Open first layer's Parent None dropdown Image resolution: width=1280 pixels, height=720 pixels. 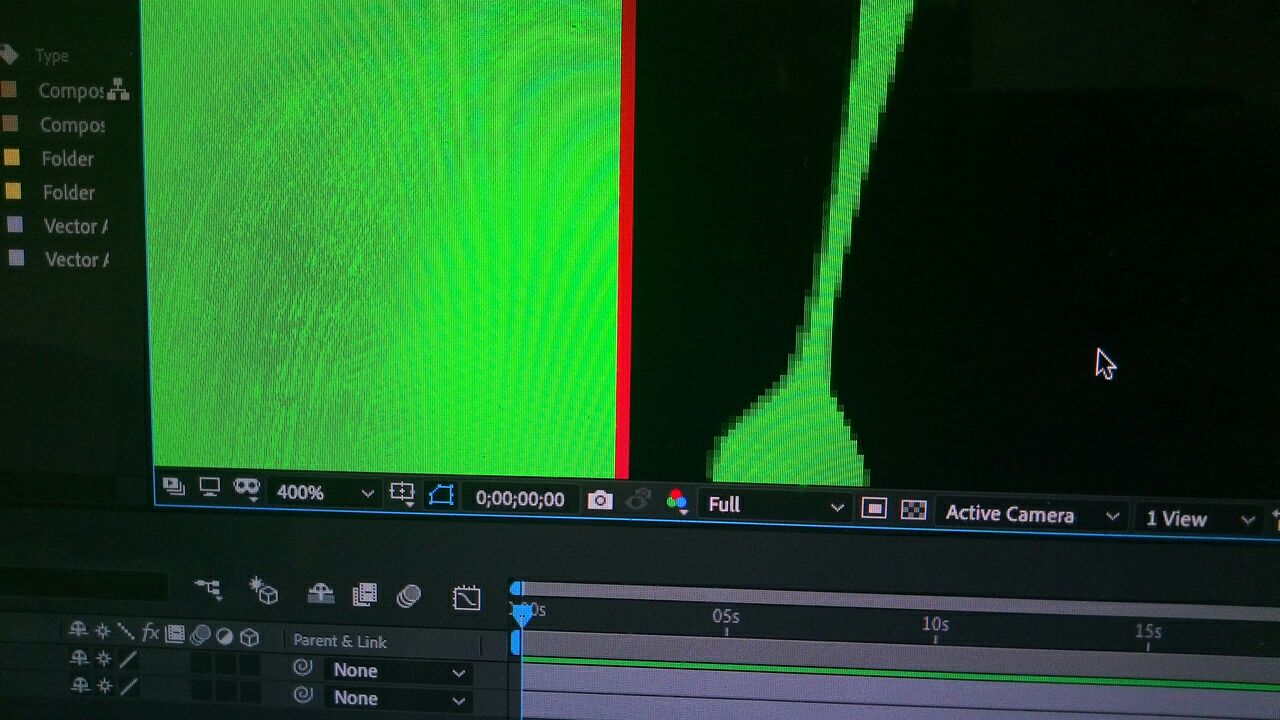tap(398, 671)
